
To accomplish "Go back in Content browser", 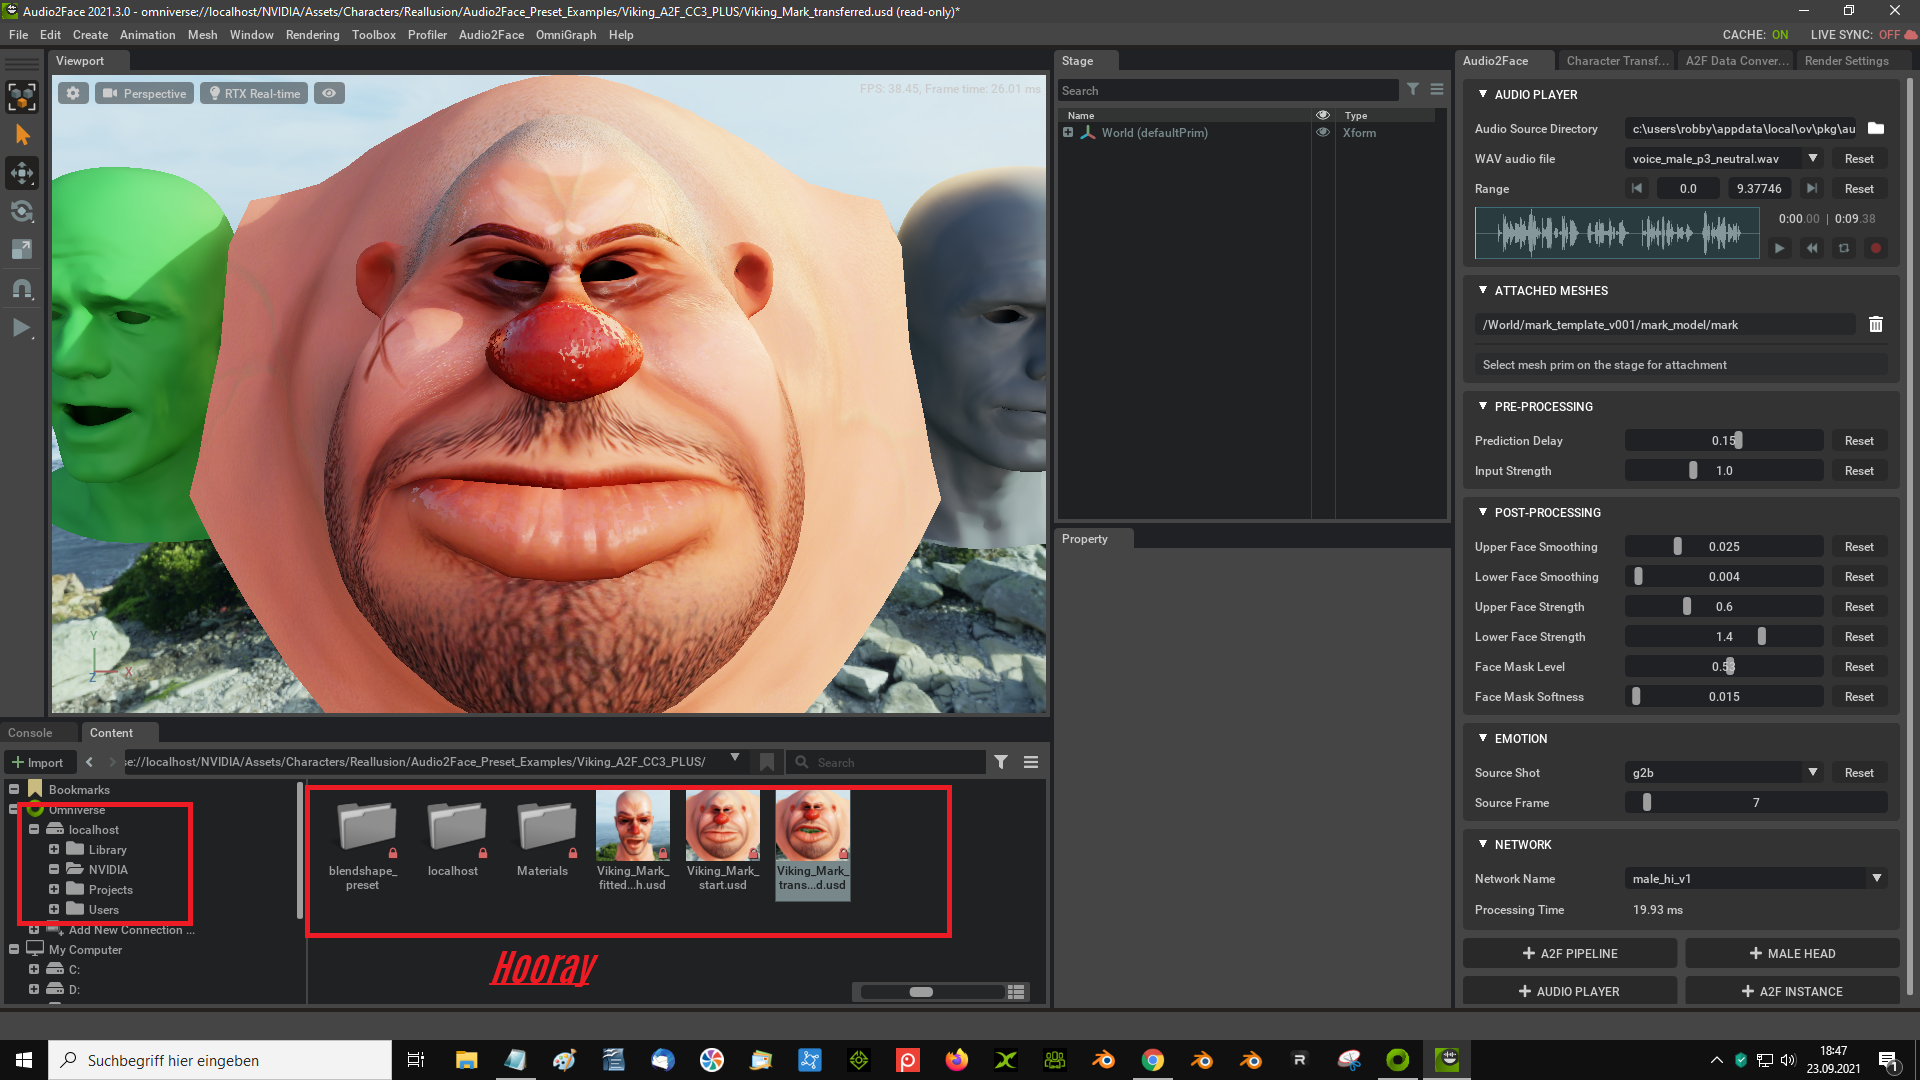I will [x=90, y=762].
